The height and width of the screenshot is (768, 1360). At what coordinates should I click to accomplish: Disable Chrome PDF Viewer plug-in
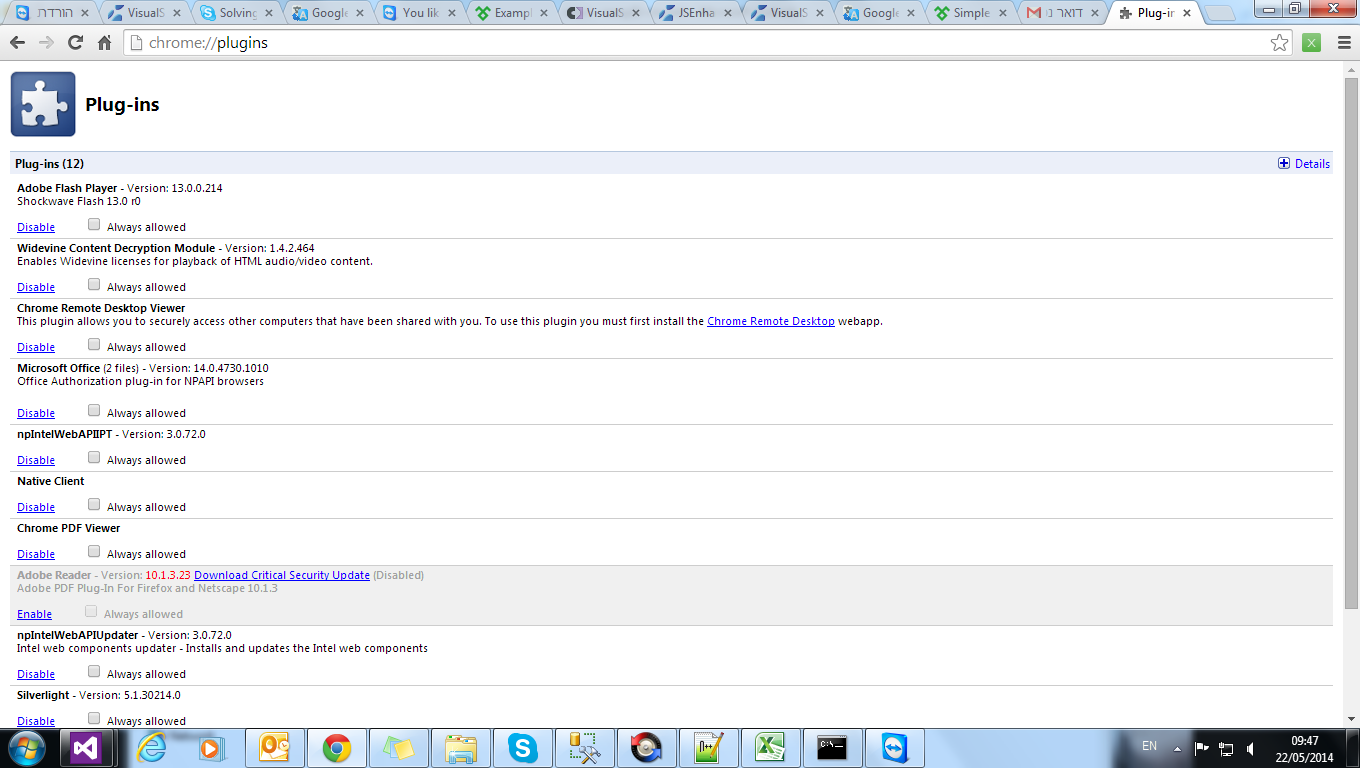(x=36, y=554)
